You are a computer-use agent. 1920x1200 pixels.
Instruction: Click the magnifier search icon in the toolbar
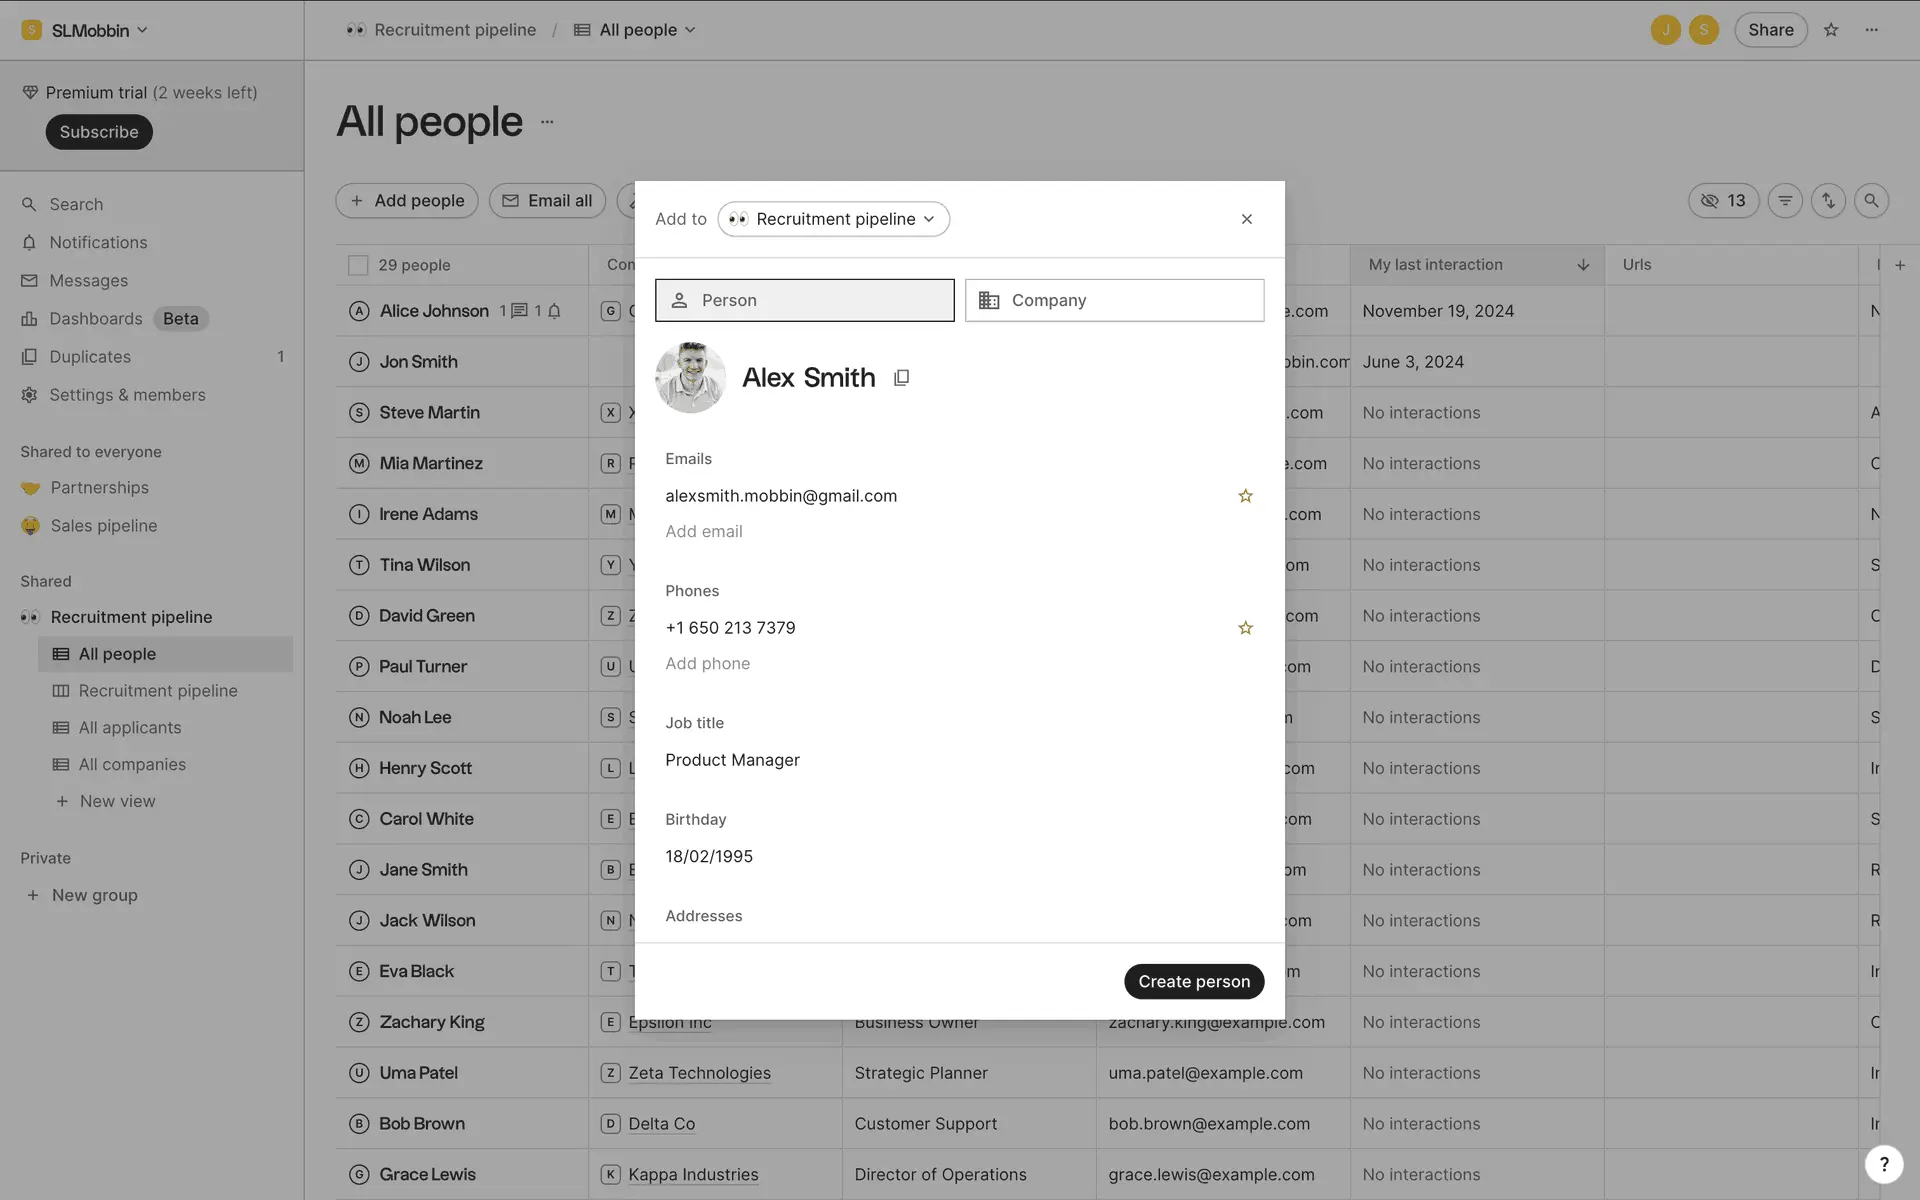[1871, 201]
